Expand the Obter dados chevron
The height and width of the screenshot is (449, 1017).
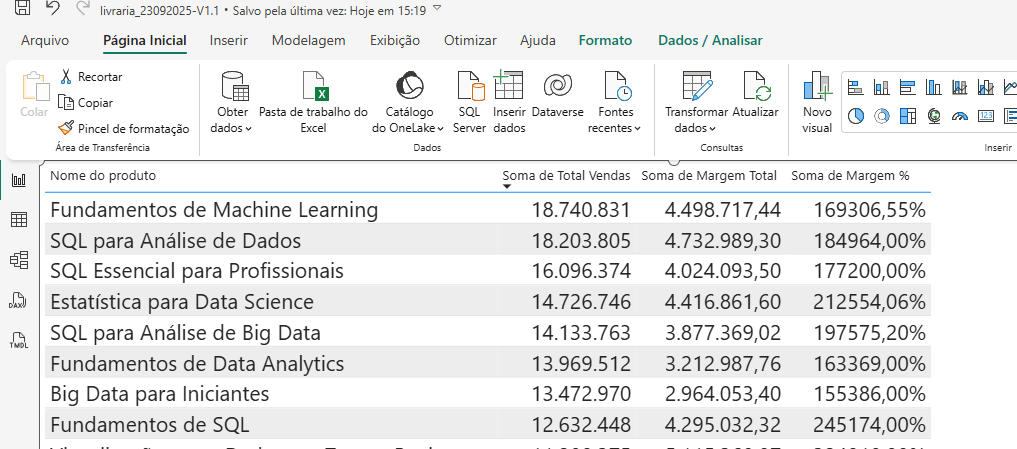(248, 128)
